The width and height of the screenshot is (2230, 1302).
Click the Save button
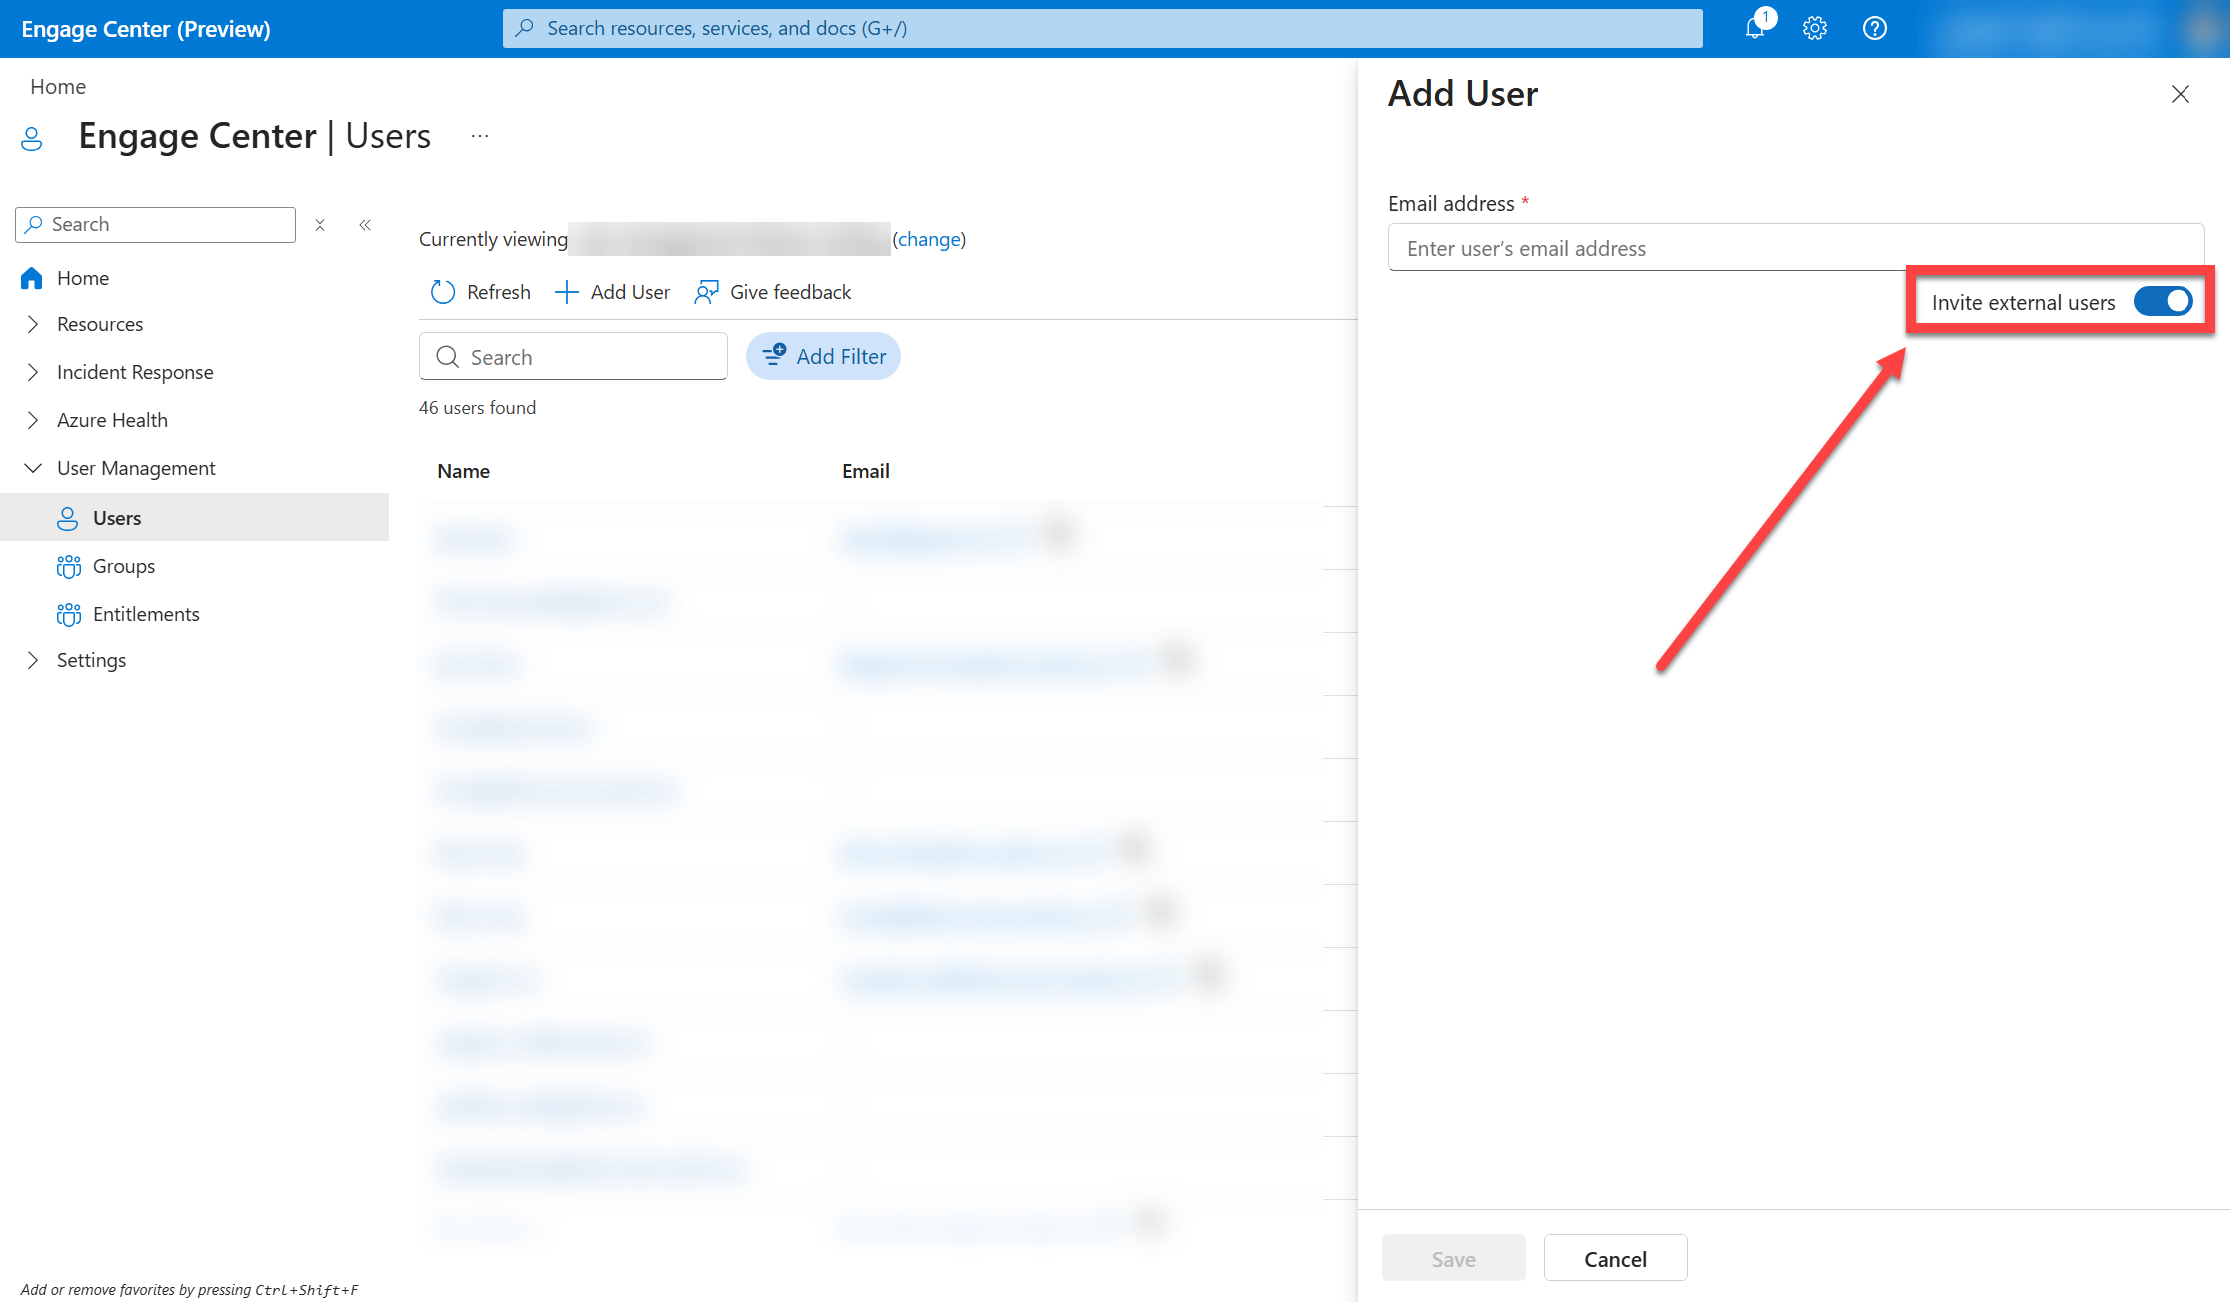click(1453, 1258)
